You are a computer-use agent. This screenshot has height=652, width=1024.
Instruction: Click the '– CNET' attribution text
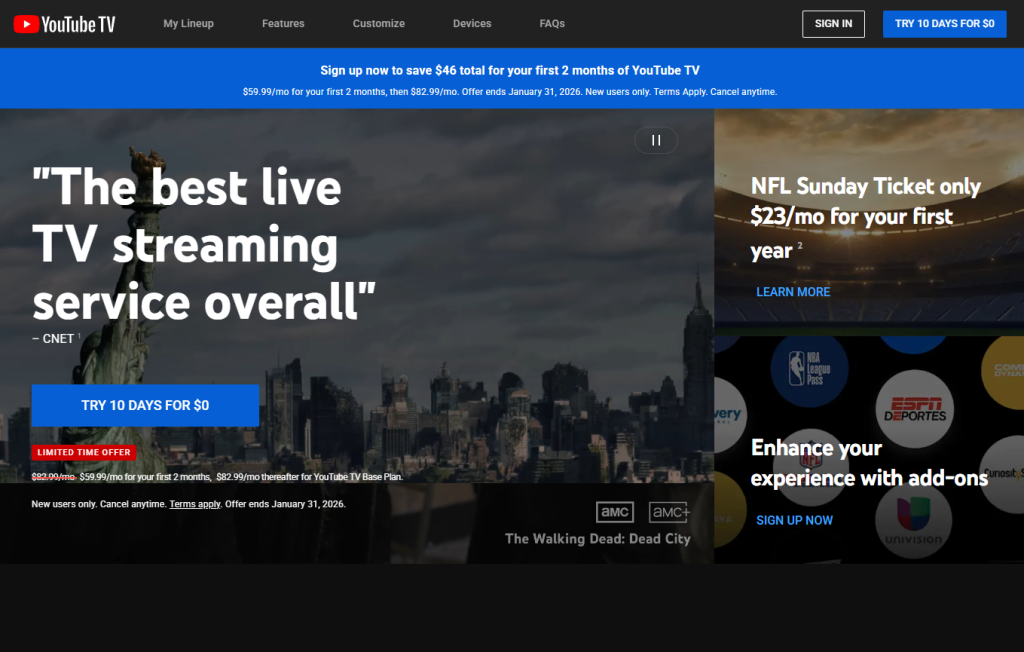pyautogui.click(x=54, y=338)
